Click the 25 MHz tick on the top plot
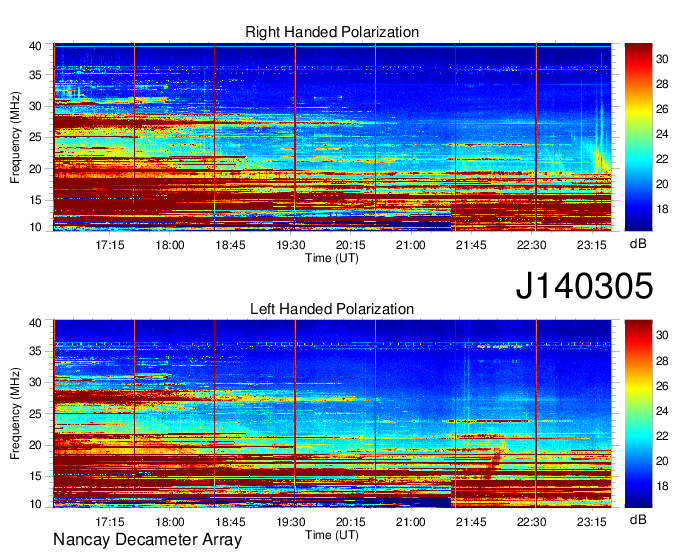Screen dimensions: 680x552 point(35,137)
